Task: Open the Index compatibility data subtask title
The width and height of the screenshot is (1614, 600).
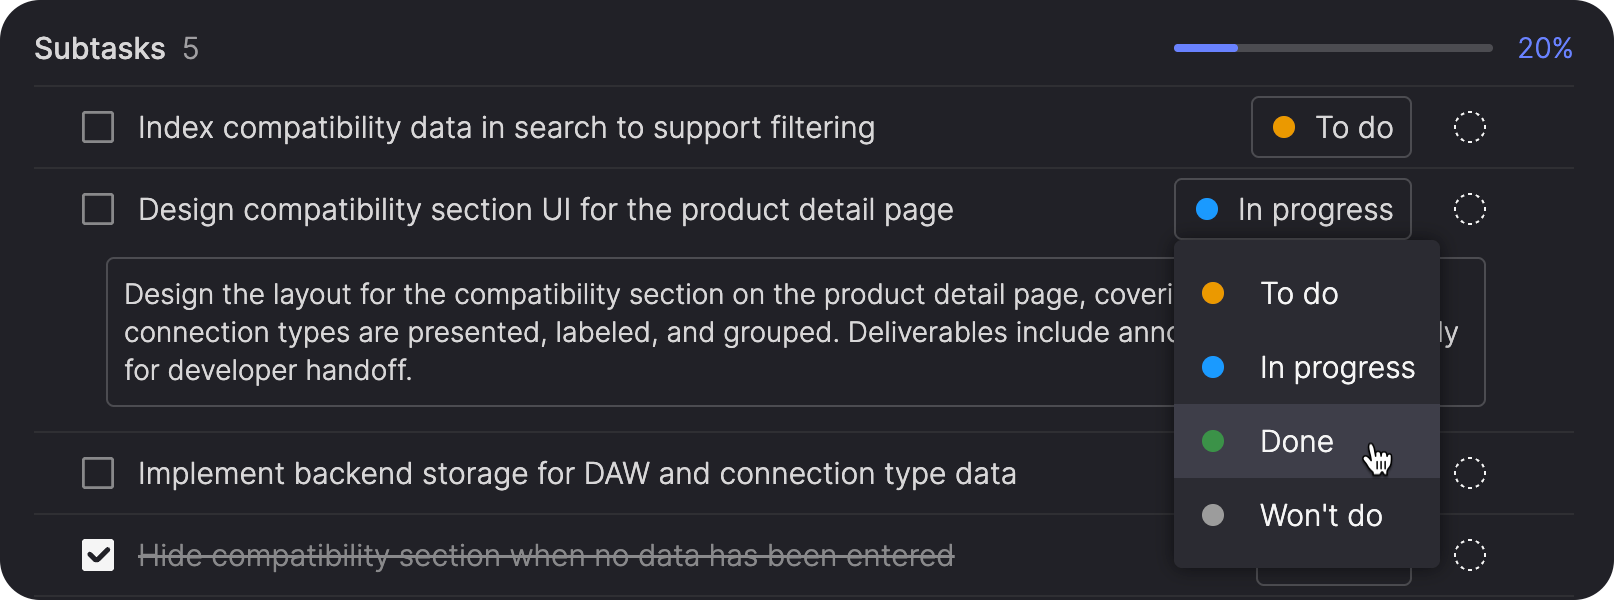Action: [506, 127]
